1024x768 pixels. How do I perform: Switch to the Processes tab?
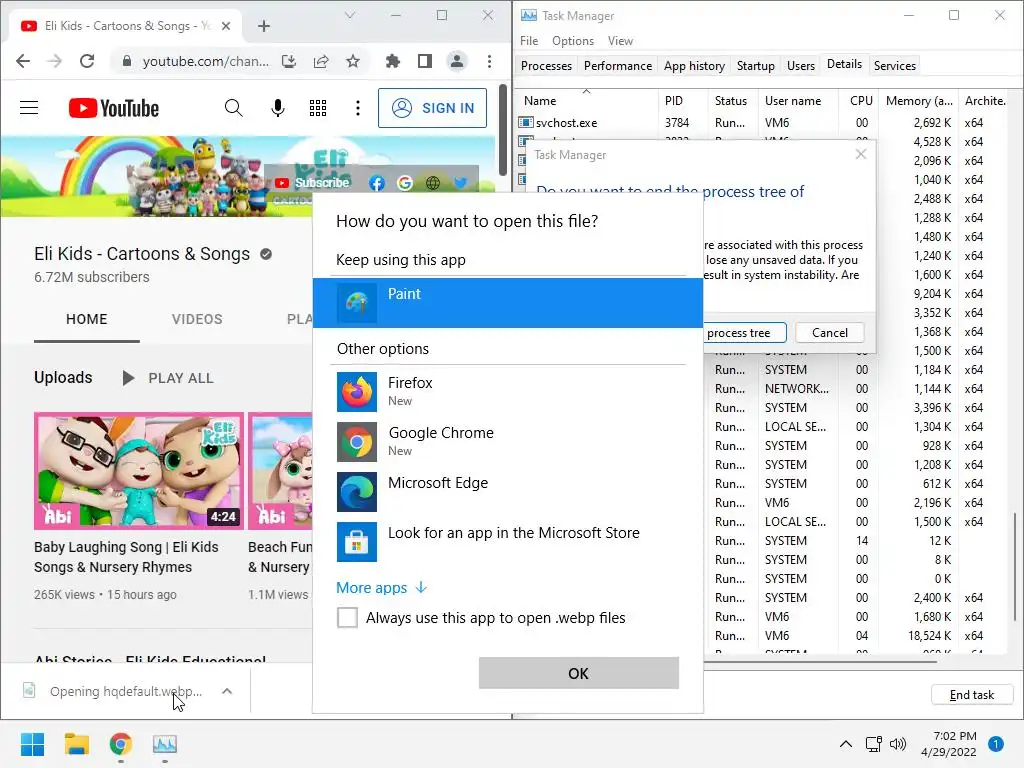(547, 66)
